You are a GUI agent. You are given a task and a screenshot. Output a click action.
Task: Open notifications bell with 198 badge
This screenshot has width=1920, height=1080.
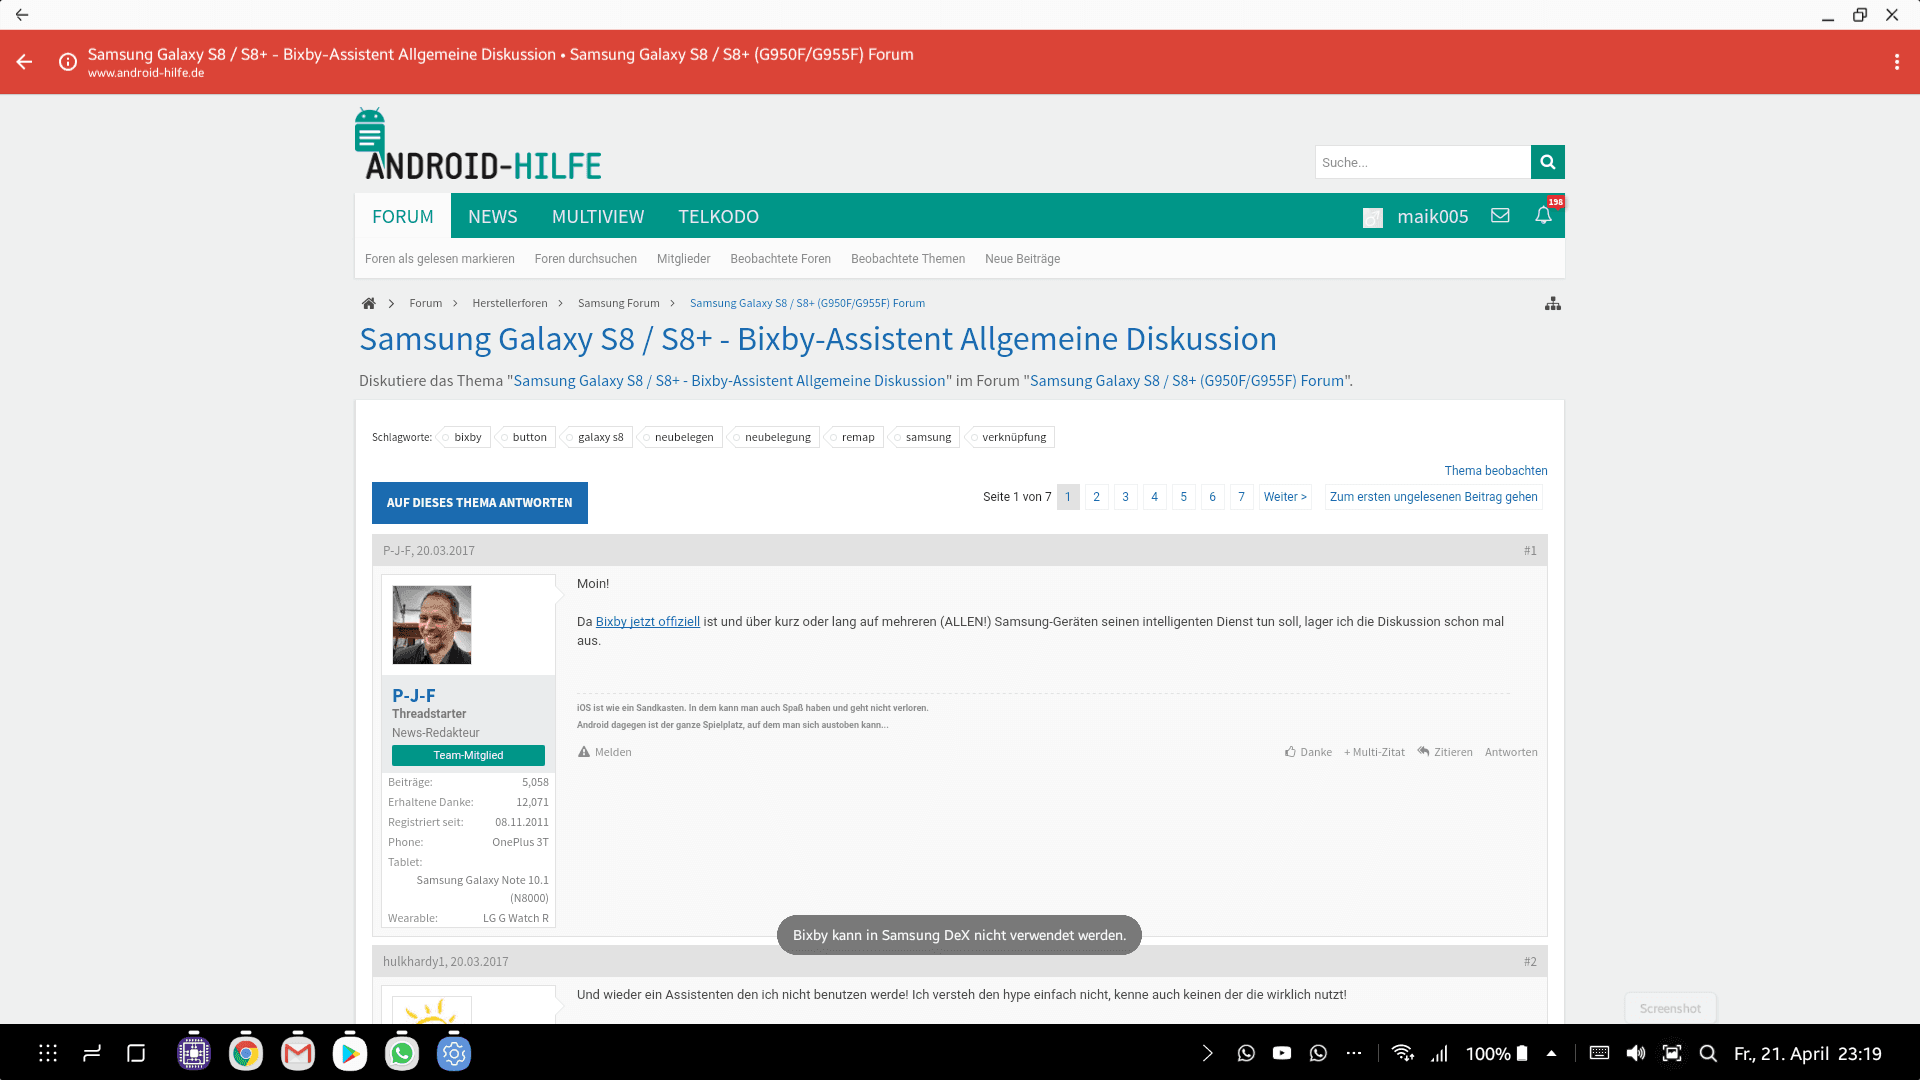(x=1544, y=216)
